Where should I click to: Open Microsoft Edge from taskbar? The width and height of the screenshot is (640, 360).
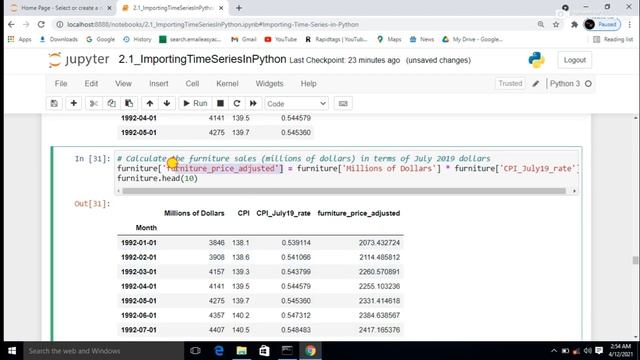click(219, 351)
